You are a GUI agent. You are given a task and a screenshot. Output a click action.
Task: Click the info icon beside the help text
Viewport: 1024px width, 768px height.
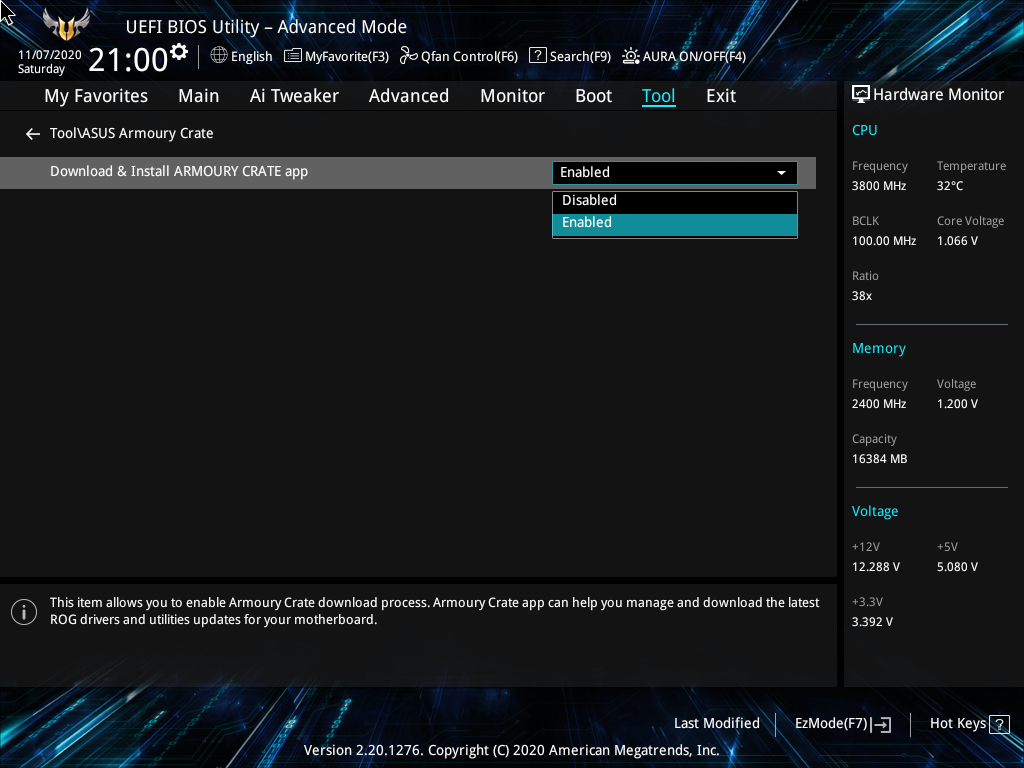(x=24, y=612)
